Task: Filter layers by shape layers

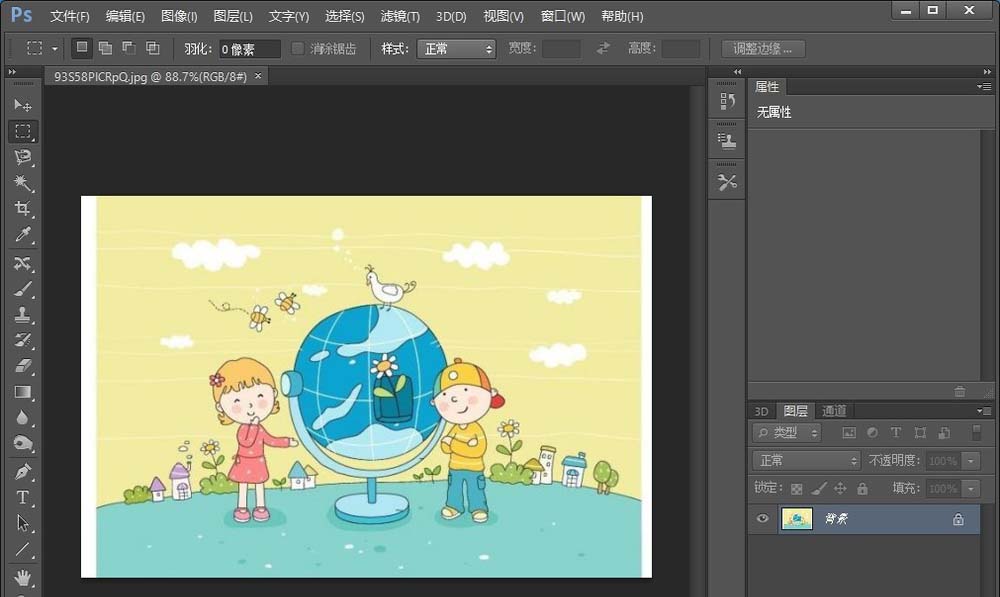Action: [920, 432]
